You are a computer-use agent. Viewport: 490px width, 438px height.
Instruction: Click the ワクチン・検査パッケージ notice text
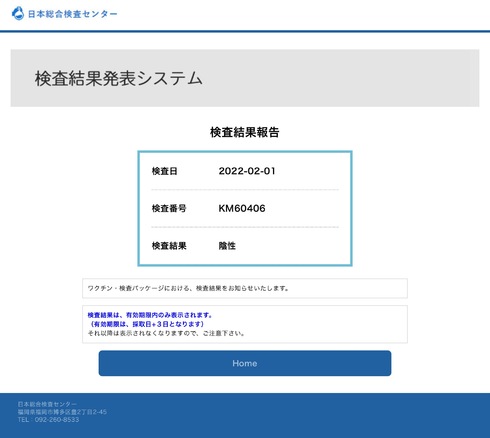tap(188, 288)
